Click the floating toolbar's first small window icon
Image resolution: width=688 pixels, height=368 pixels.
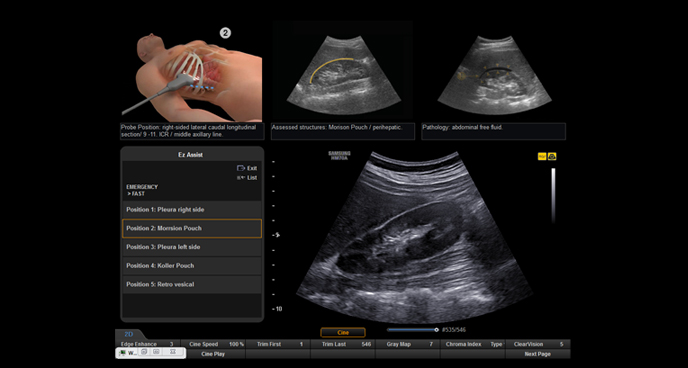[x=144, y=352]
